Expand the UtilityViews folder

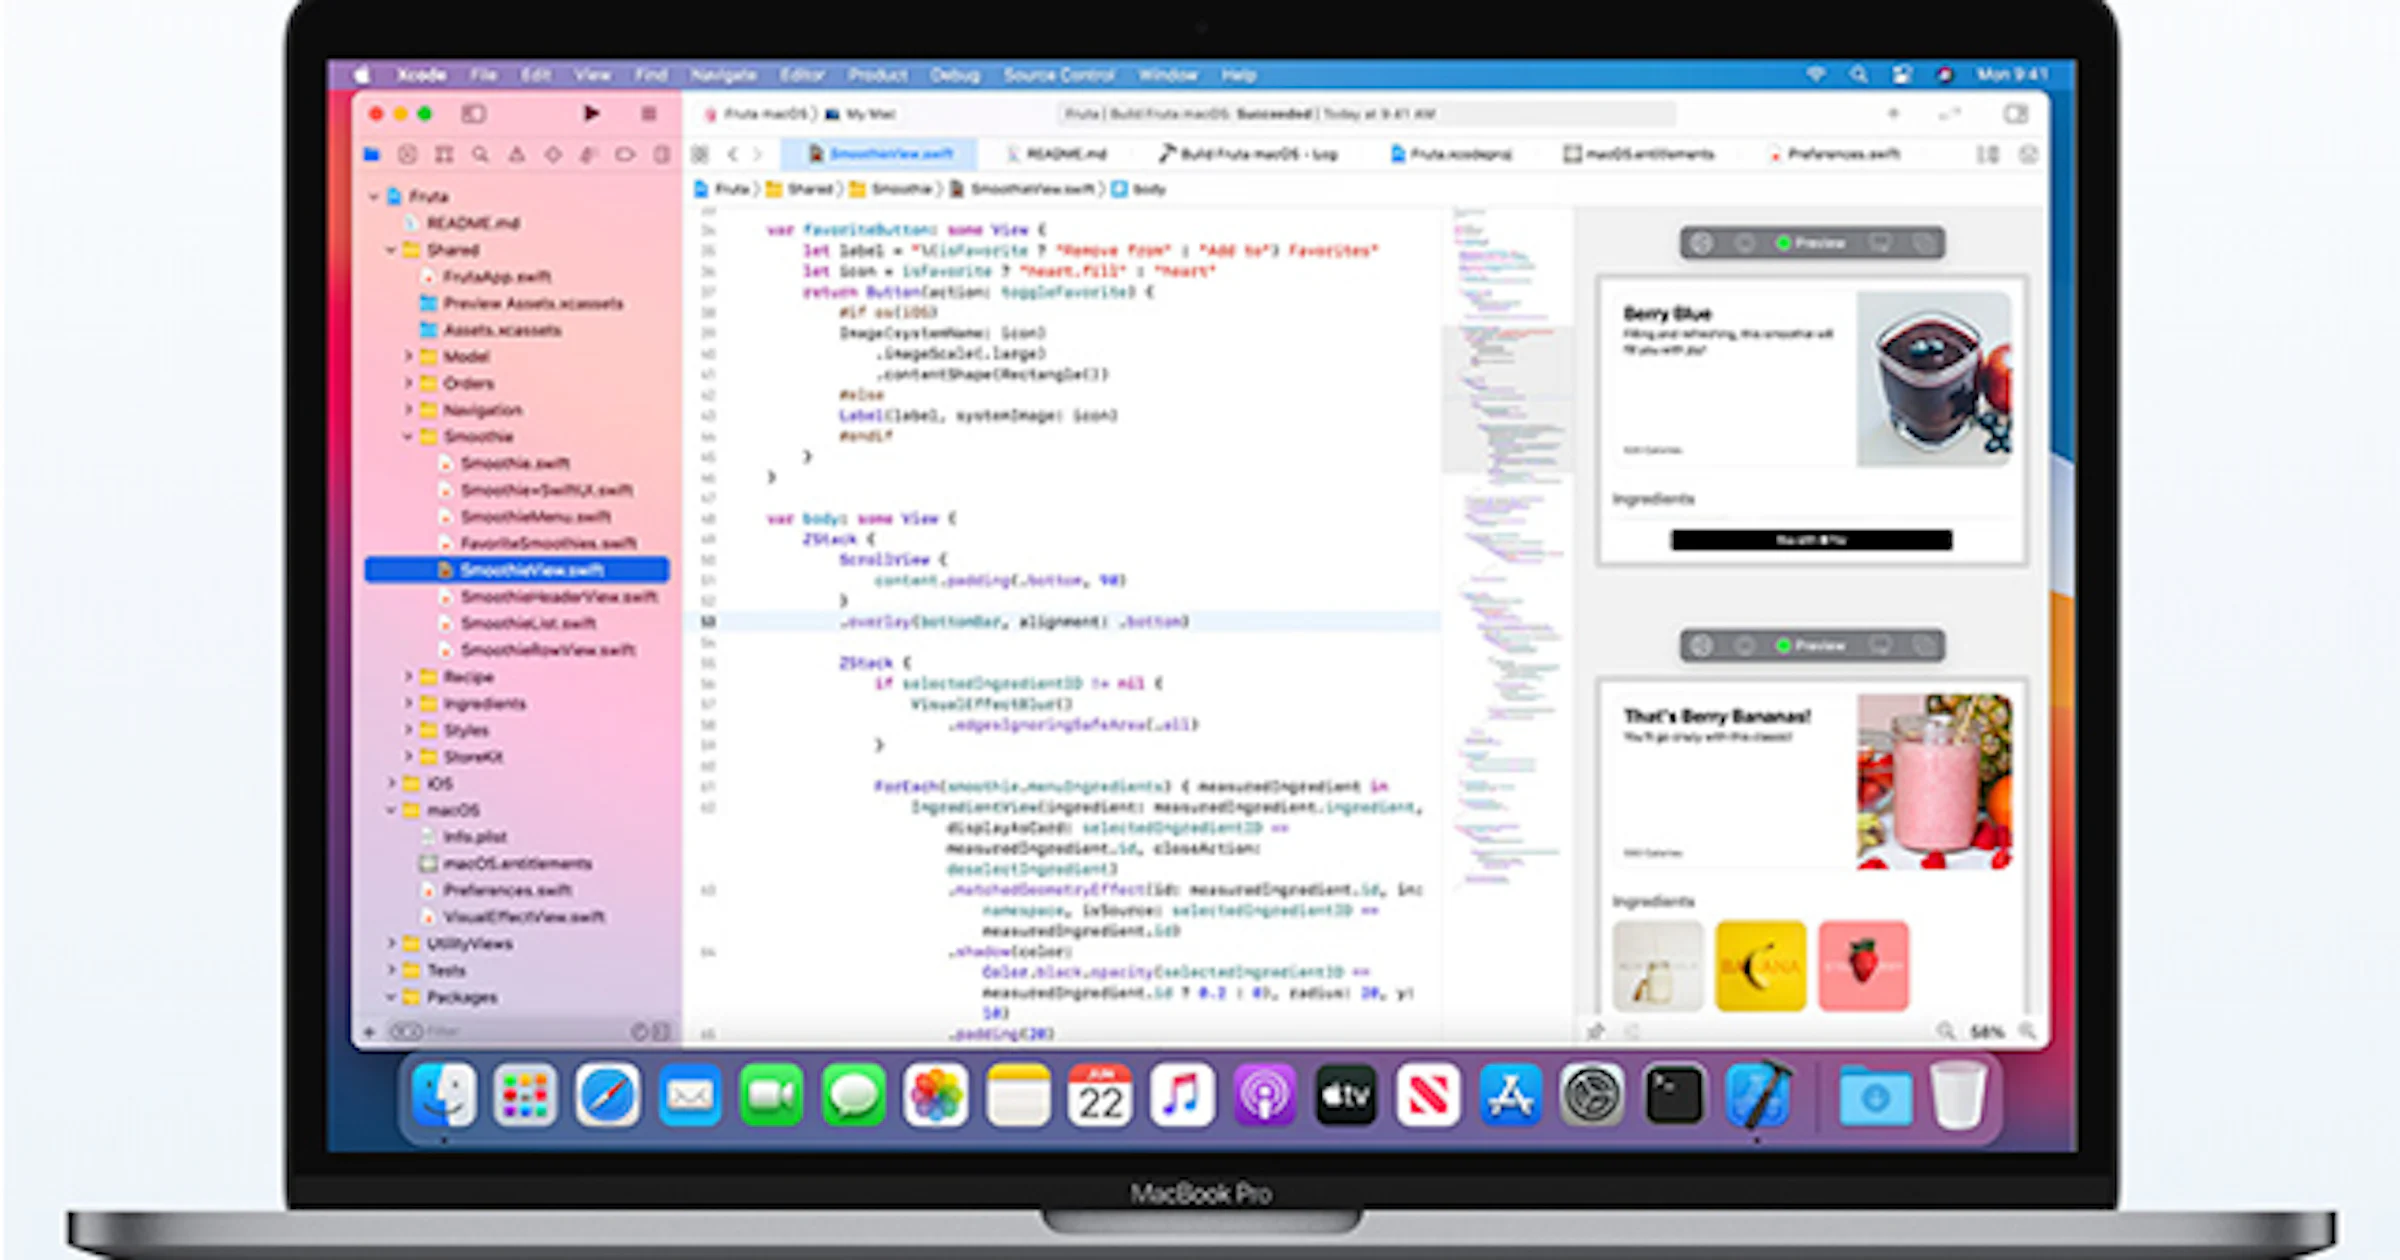(391, 944)
